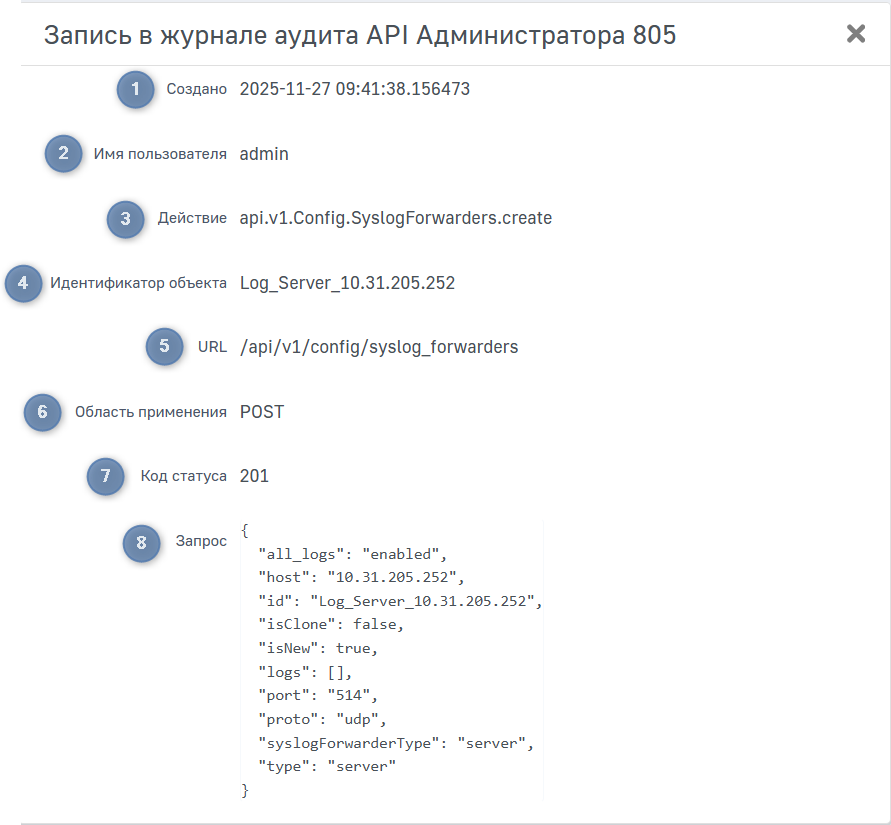Close the audit log entry dialog
The image size is (891, 825).
coord(856,34)
